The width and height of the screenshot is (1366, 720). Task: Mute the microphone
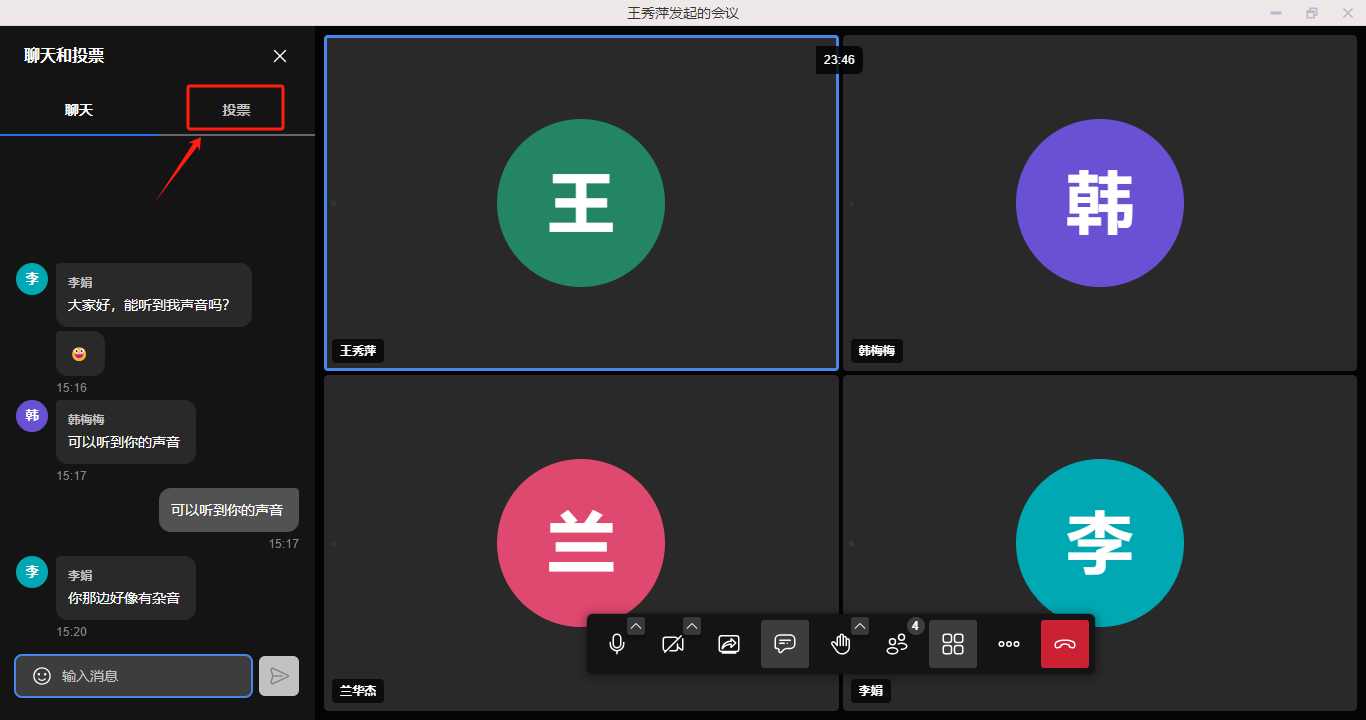point(617,644)
